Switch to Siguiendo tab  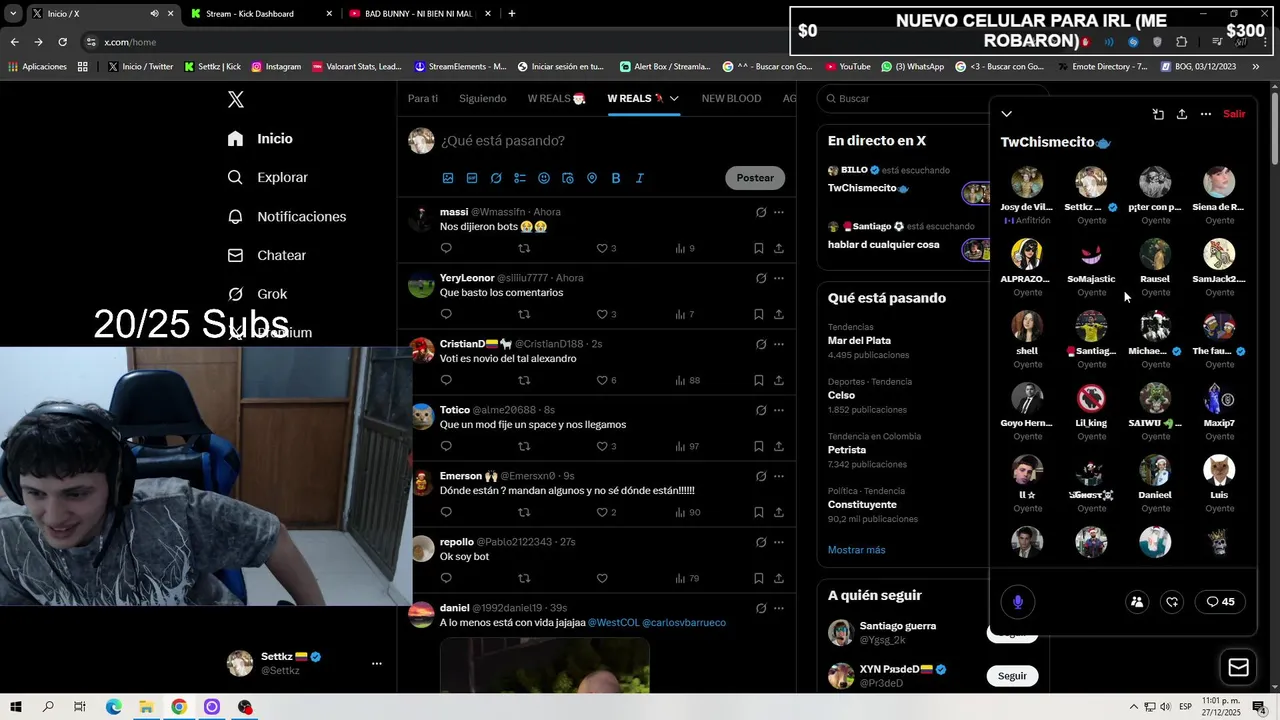pos(482,99)
